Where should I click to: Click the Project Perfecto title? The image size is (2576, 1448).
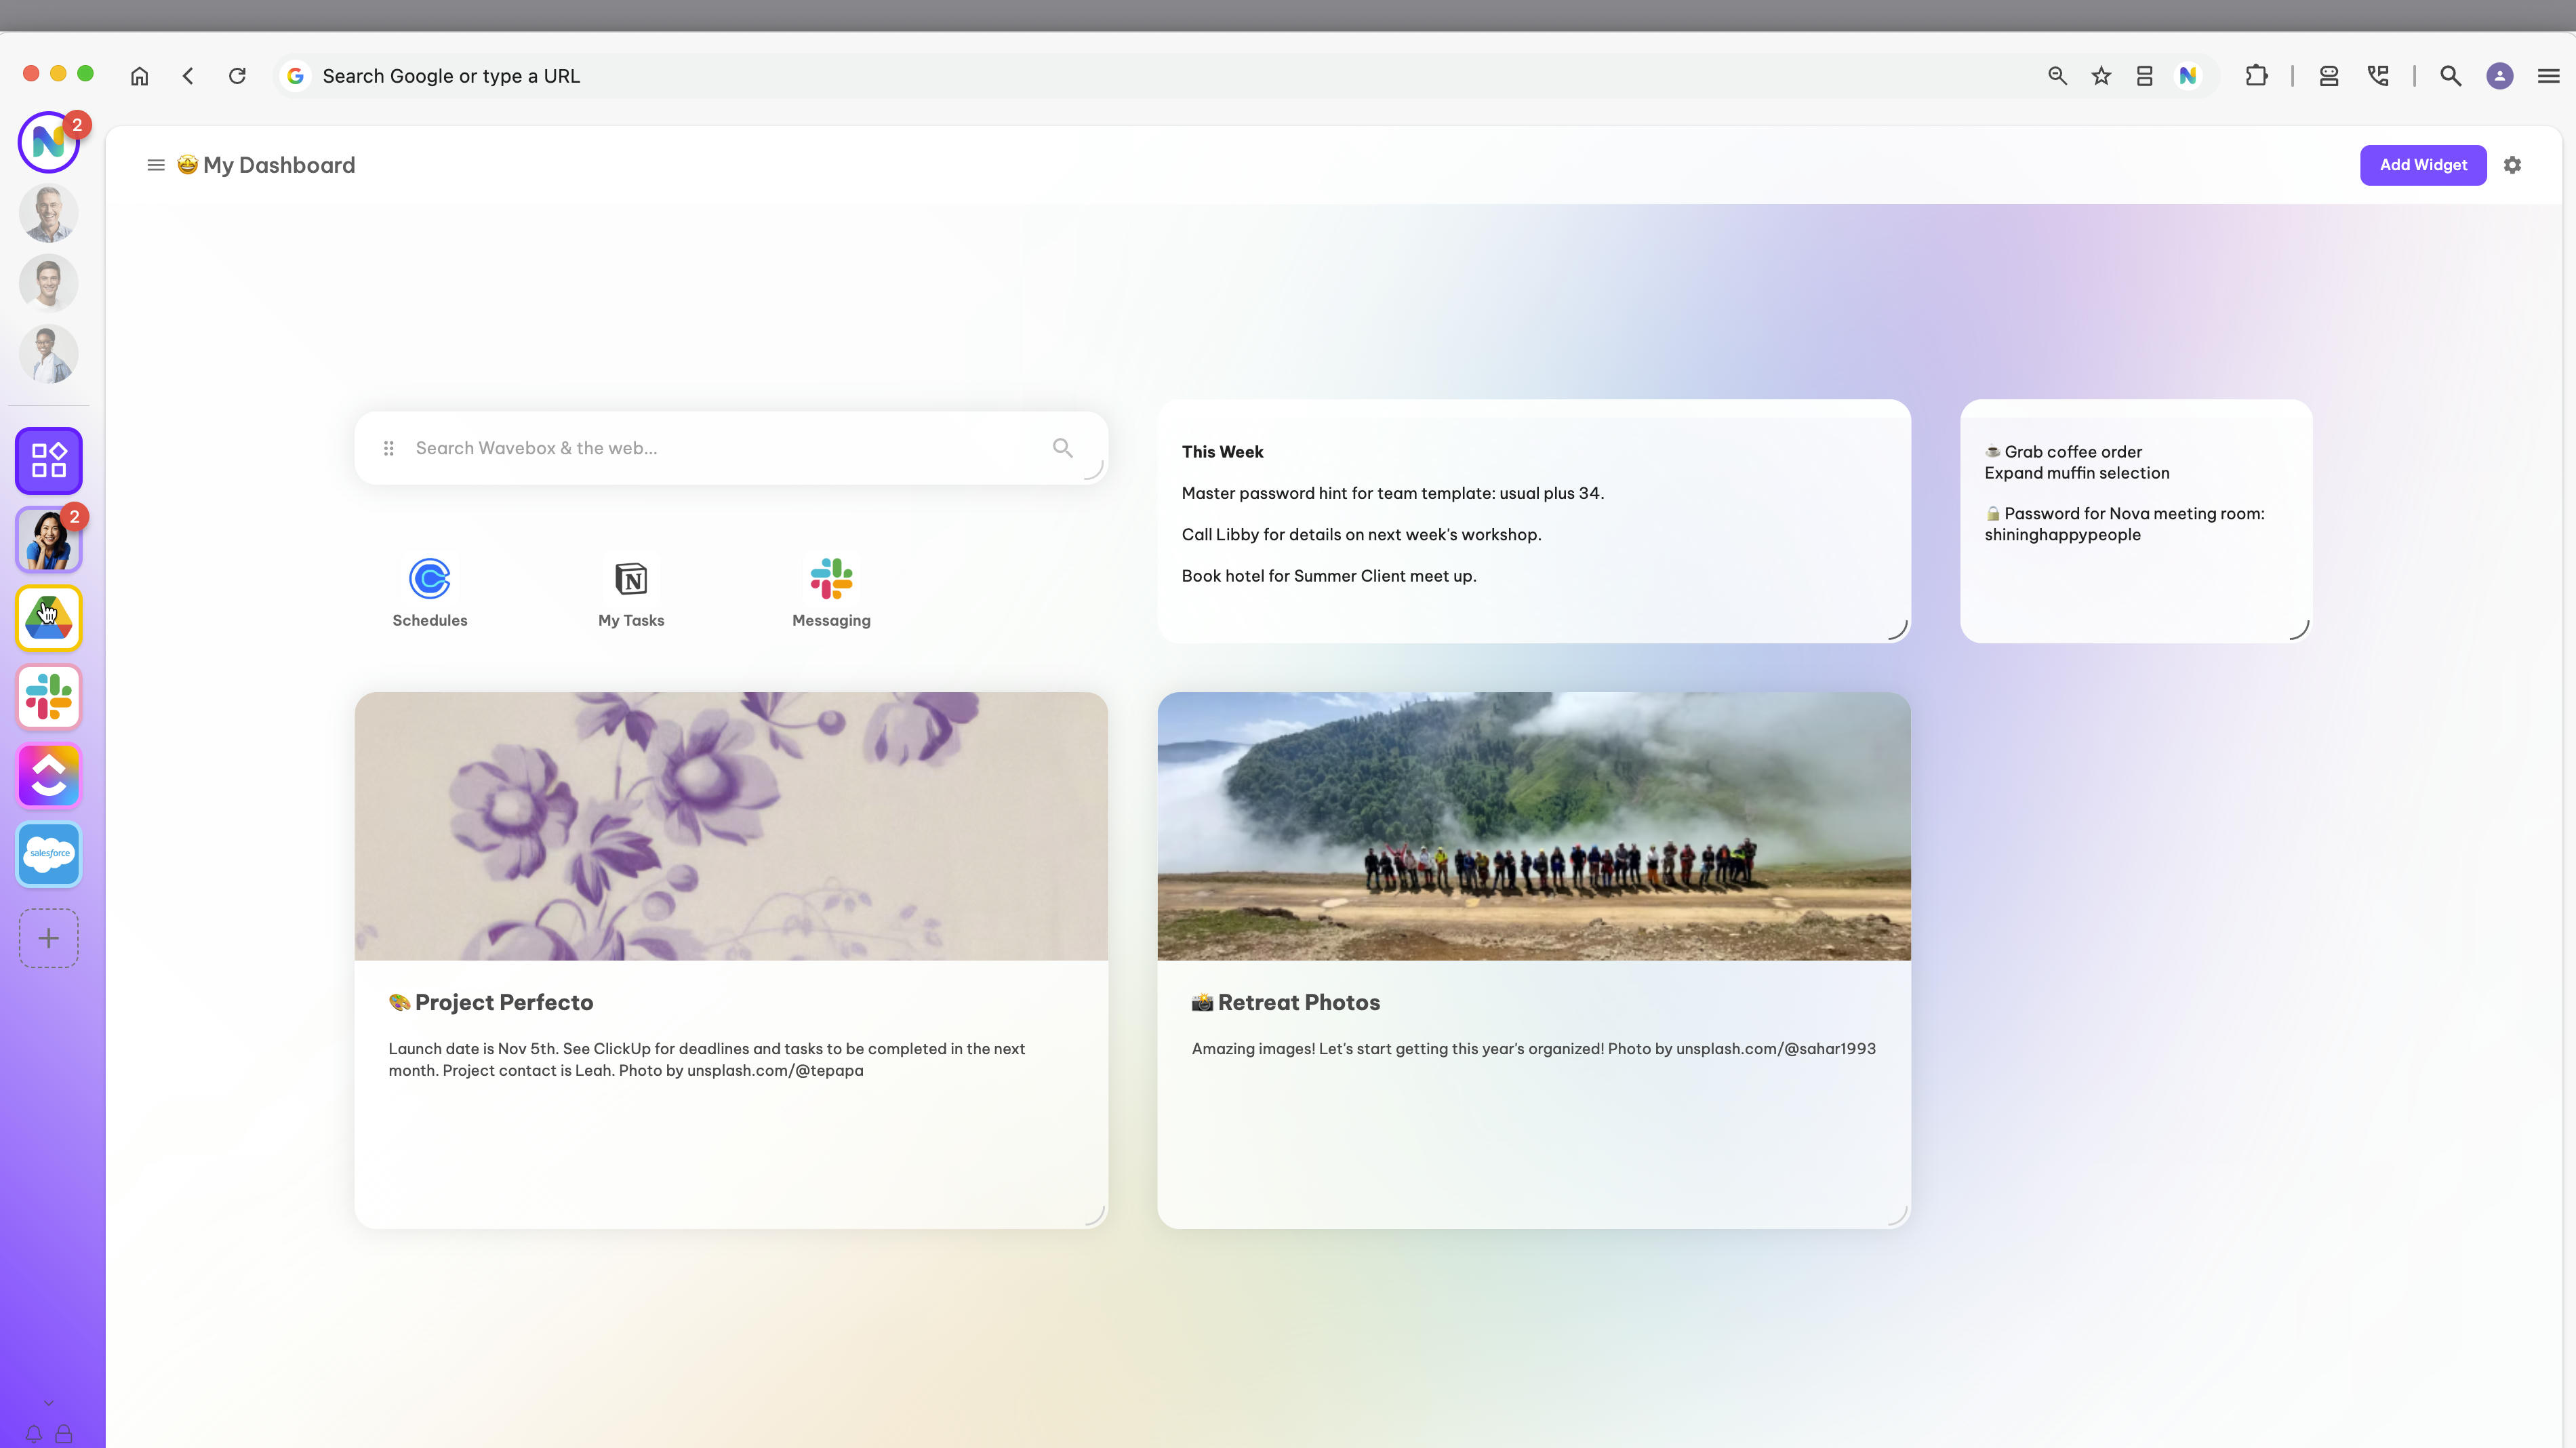click(491, 1002)
